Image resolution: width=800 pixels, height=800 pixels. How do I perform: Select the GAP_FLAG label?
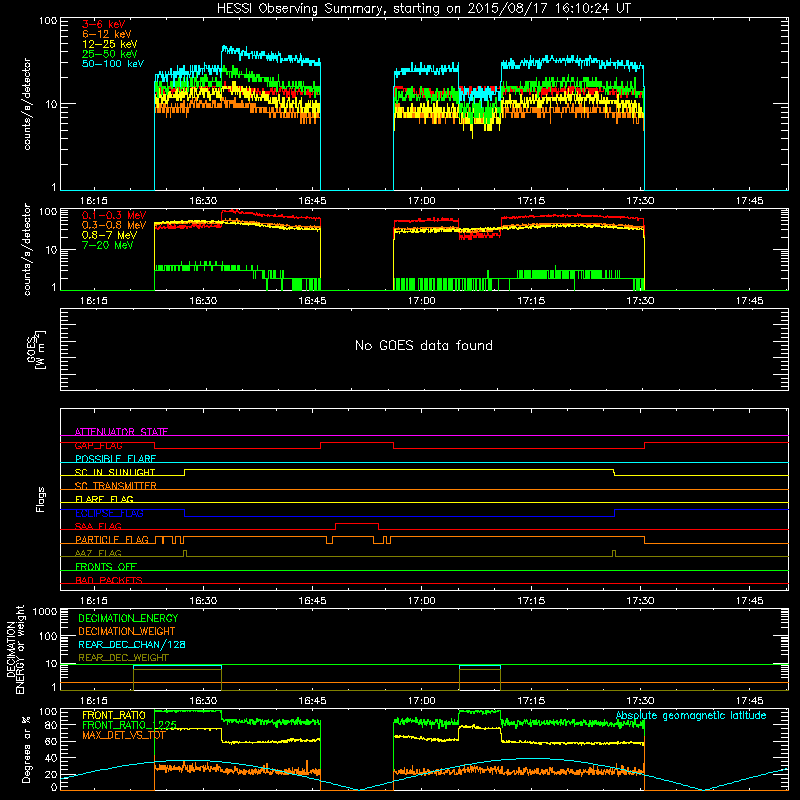coord(98,445)
